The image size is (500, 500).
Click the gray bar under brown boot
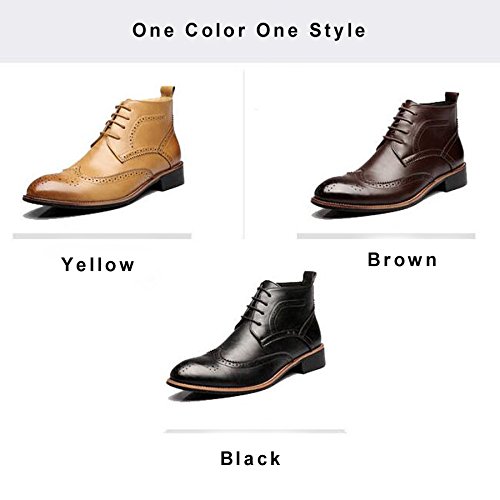click(386, 236)
